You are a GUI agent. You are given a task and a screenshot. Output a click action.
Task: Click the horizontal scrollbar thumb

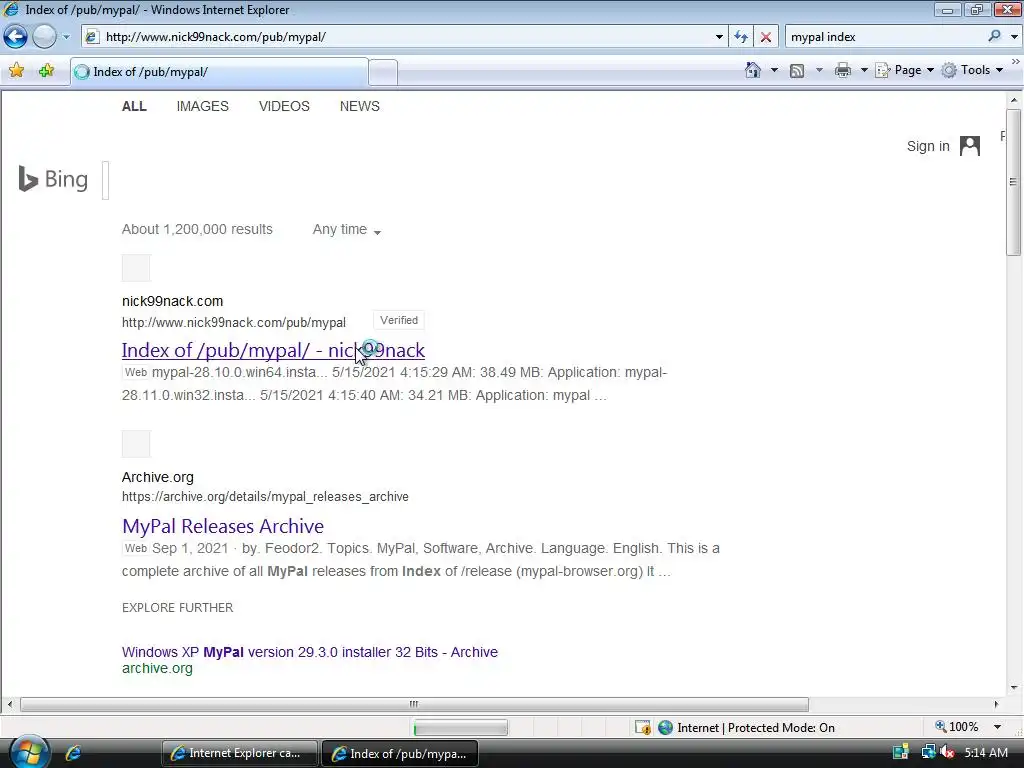tap(414, 704)
